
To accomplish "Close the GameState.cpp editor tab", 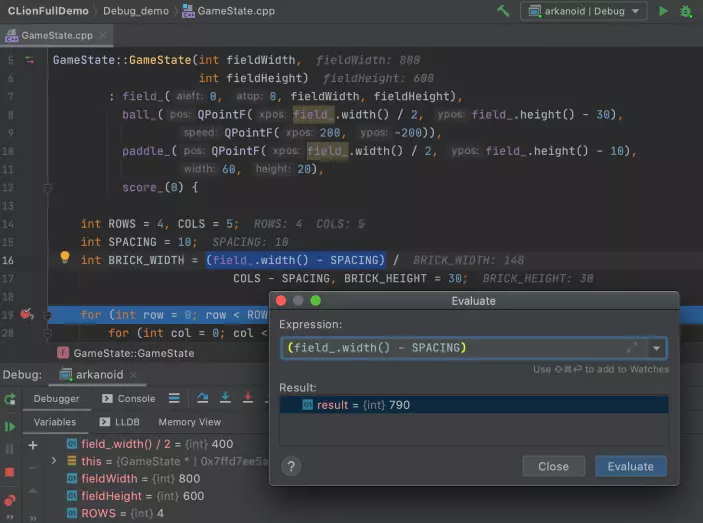I will 103,35.
